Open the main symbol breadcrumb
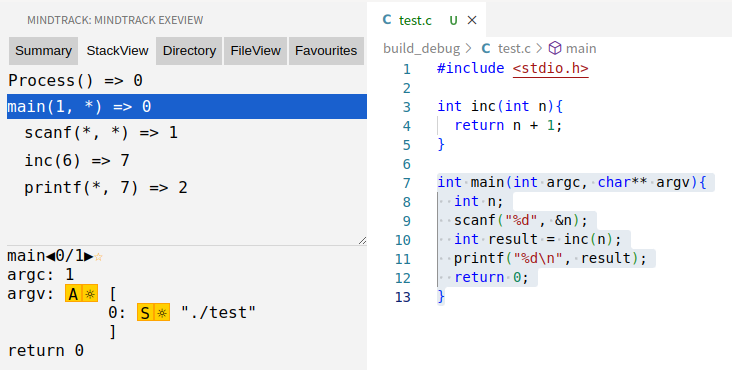Image resolution: width=732 pixels, height=370 pixels. pyautogui.click(x=581, y=49)
